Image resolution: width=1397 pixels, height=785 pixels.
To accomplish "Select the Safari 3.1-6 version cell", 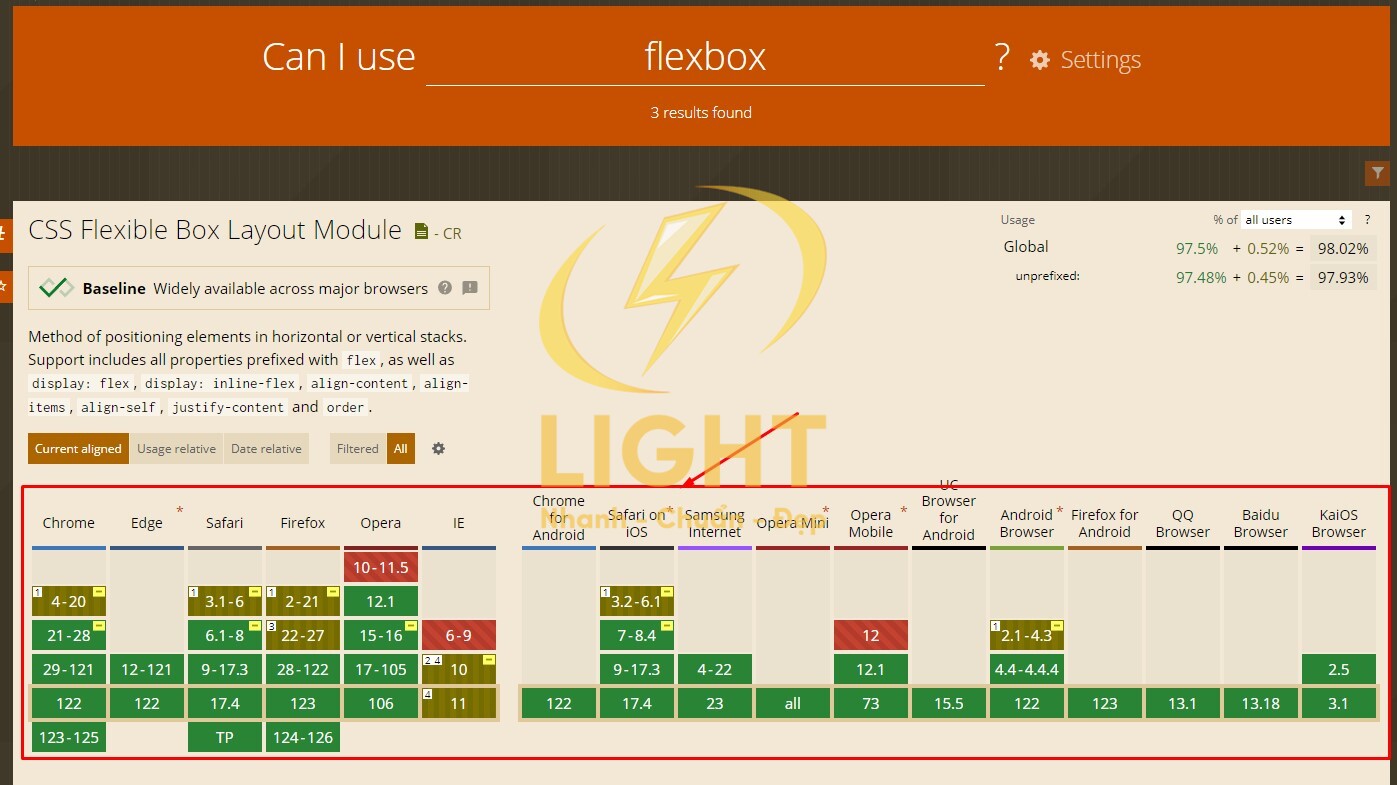I will point(225,601).
